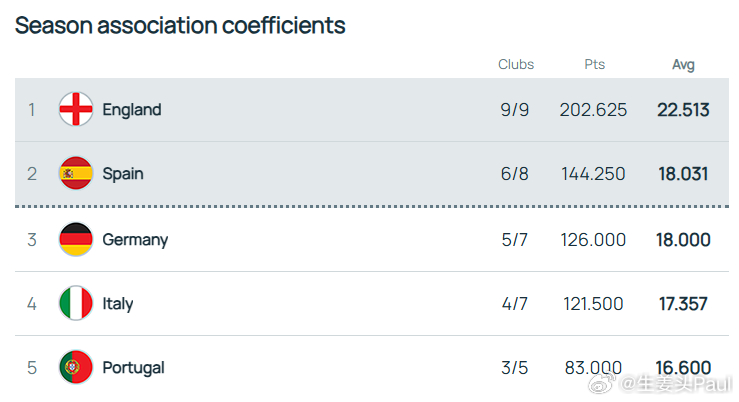Click the Germany flag icon
The image size is (739, 402).
[76, 239]
